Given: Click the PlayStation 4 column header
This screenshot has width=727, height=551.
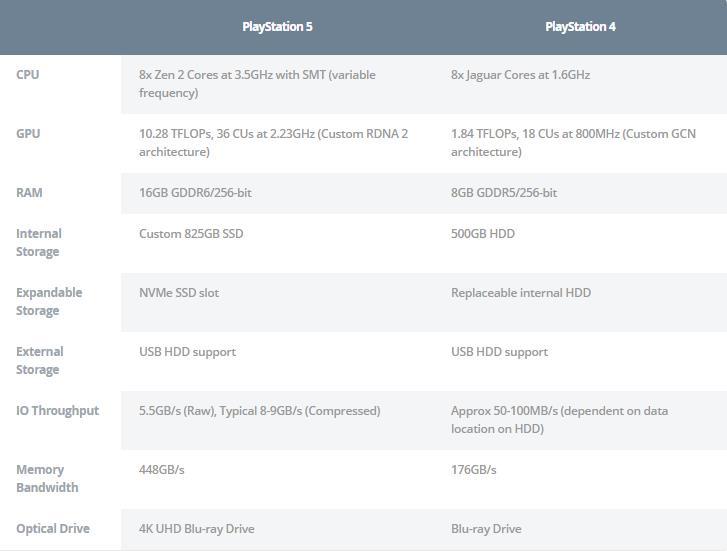Looking at the screenshot, I should 580,27.
